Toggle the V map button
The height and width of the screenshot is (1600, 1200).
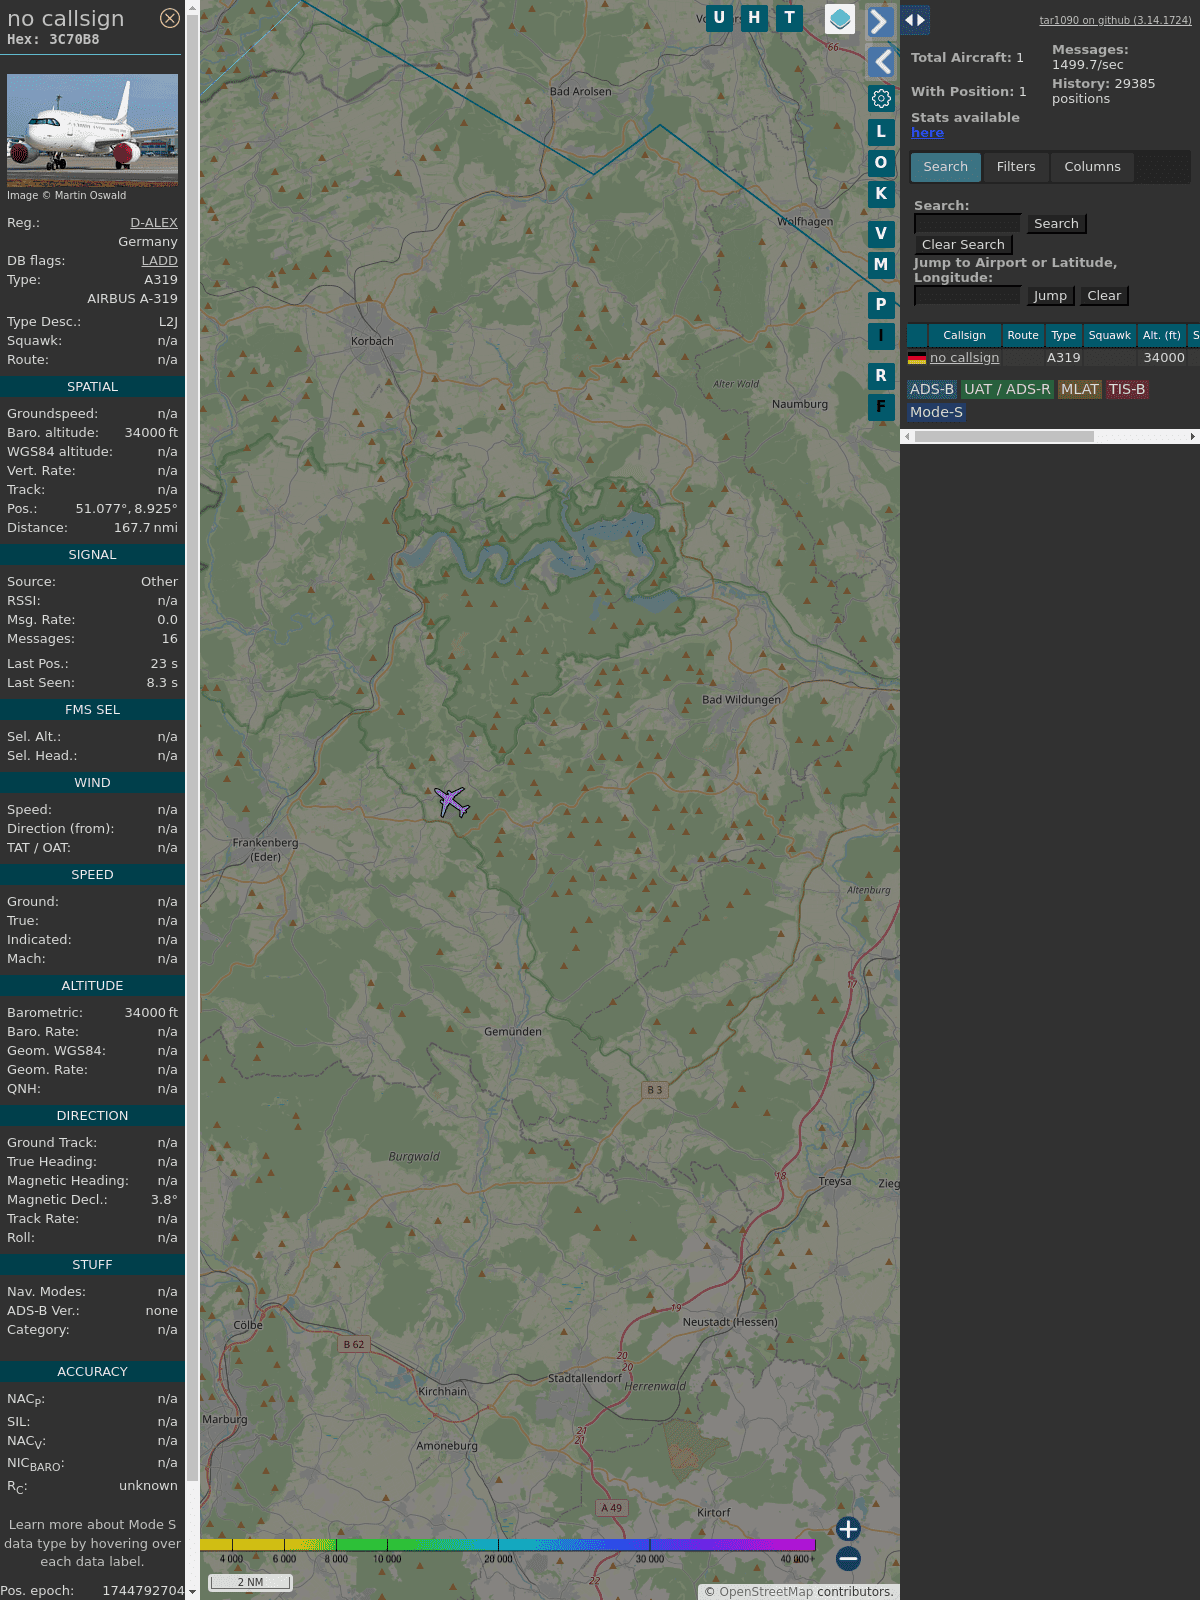[x=881, y=234]
